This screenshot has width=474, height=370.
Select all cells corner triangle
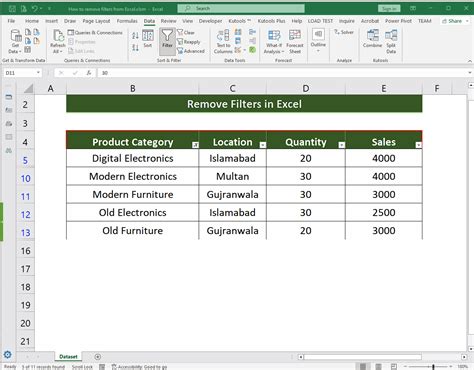(28, 88)
